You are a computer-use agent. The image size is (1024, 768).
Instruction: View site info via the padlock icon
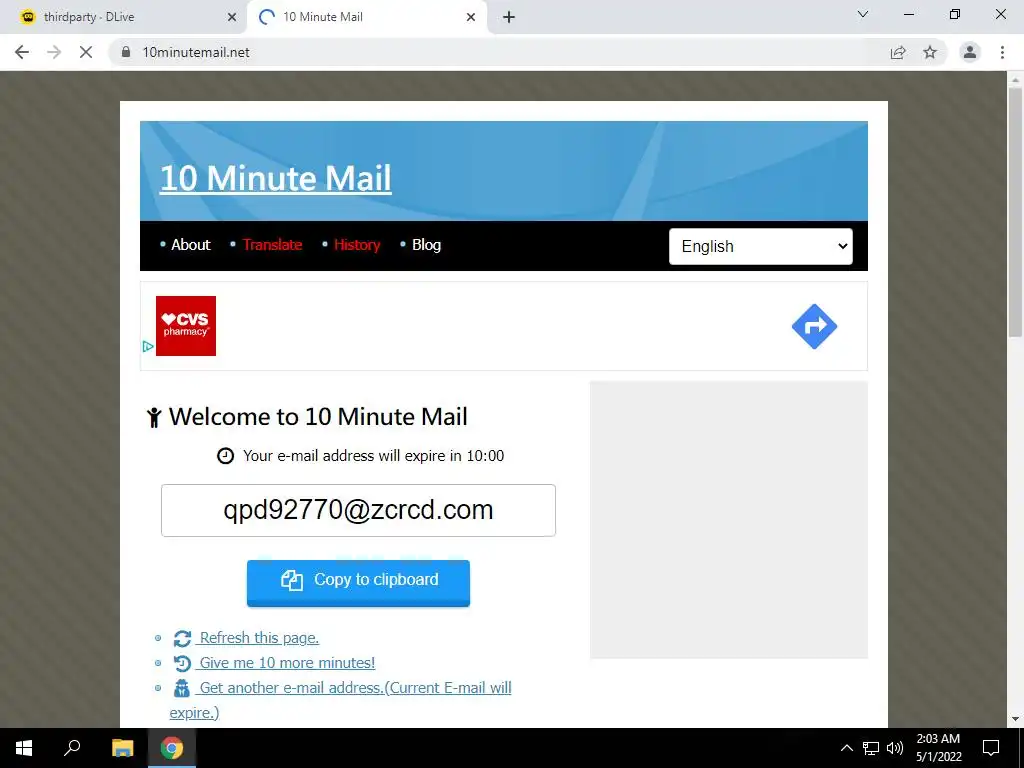[x=126, y=52]
